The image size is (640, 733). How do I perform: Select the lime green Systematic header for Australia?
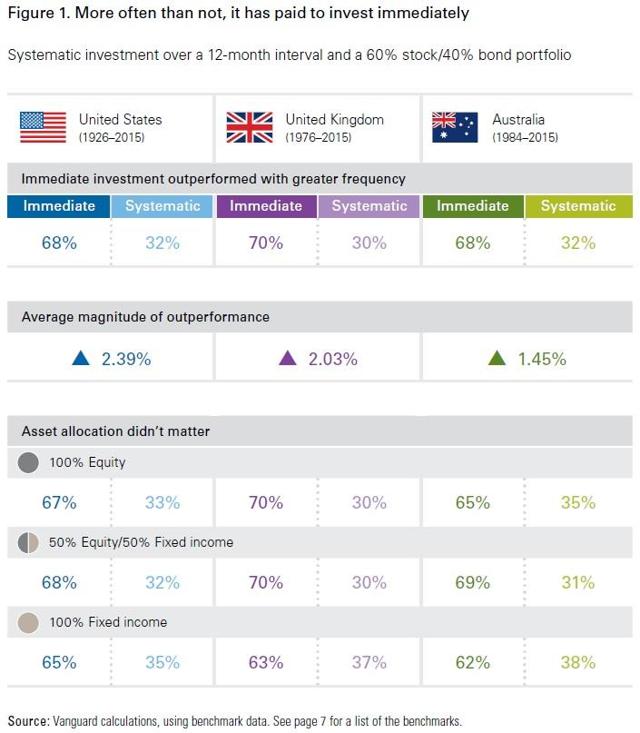pos(578,206)
